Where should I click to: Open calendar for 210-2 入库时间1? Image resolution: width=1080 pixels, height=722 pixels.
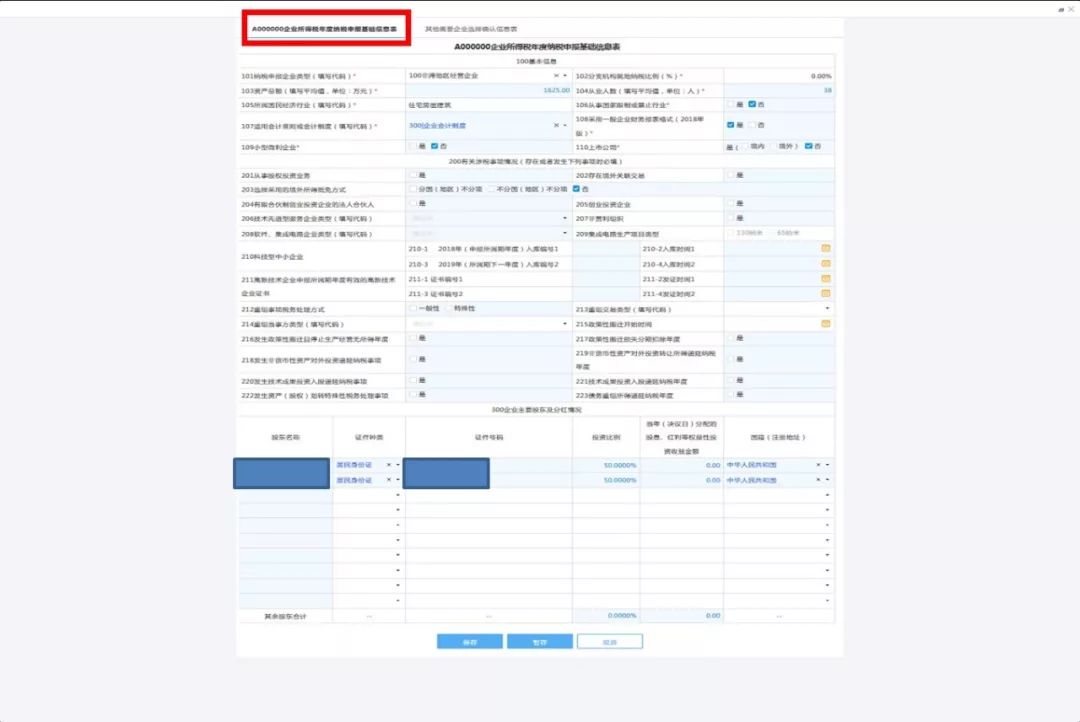click(x=826, y=248)
